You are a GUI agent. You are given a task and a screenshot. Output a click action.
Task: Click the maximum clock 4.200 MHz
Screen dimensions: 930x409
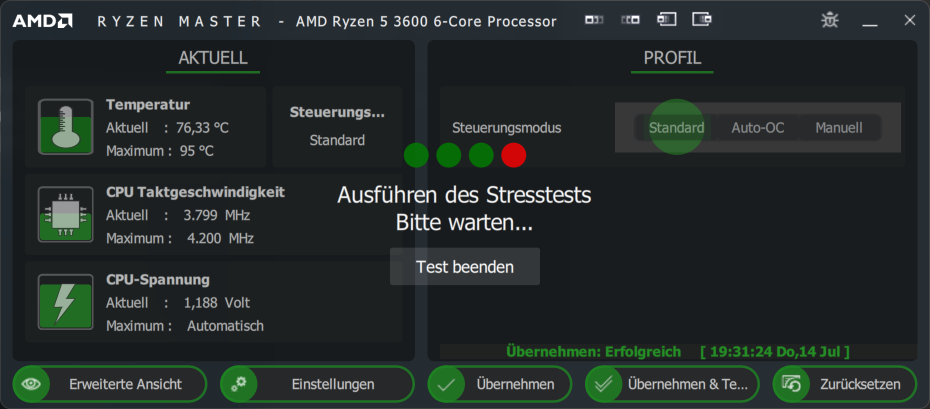[221, 239]
